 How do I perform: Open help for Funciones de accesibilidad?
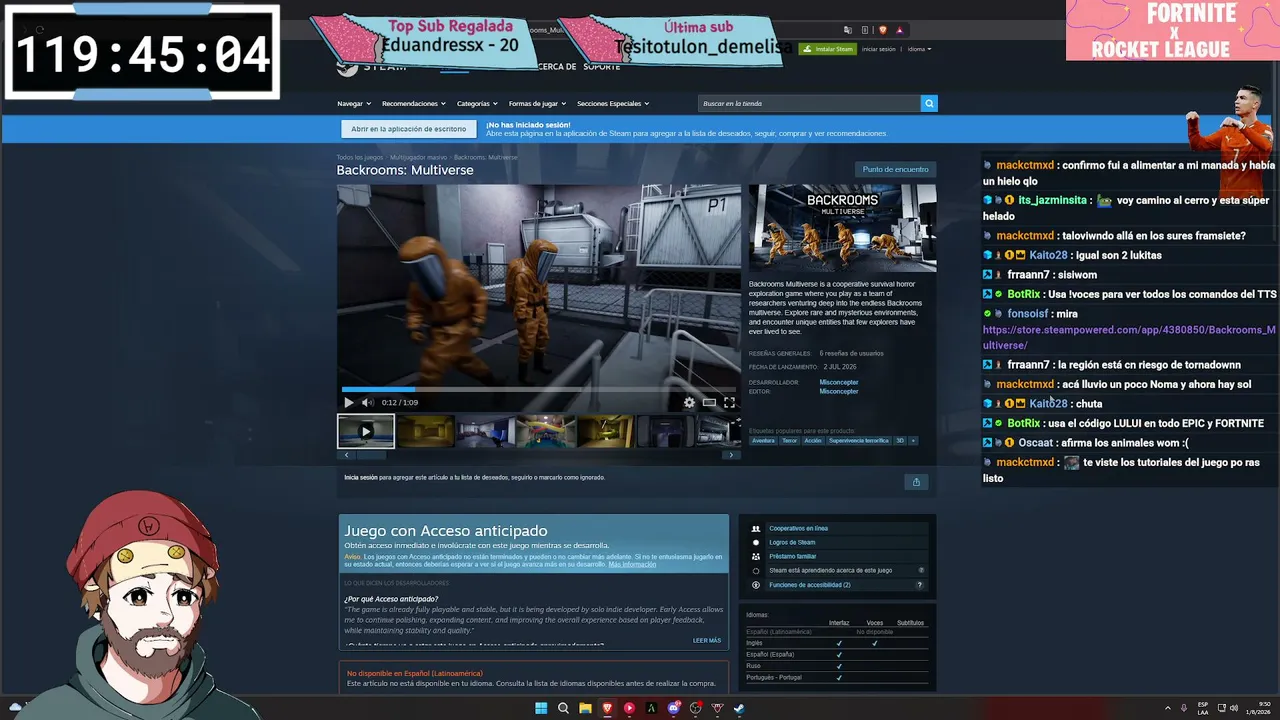920,585
